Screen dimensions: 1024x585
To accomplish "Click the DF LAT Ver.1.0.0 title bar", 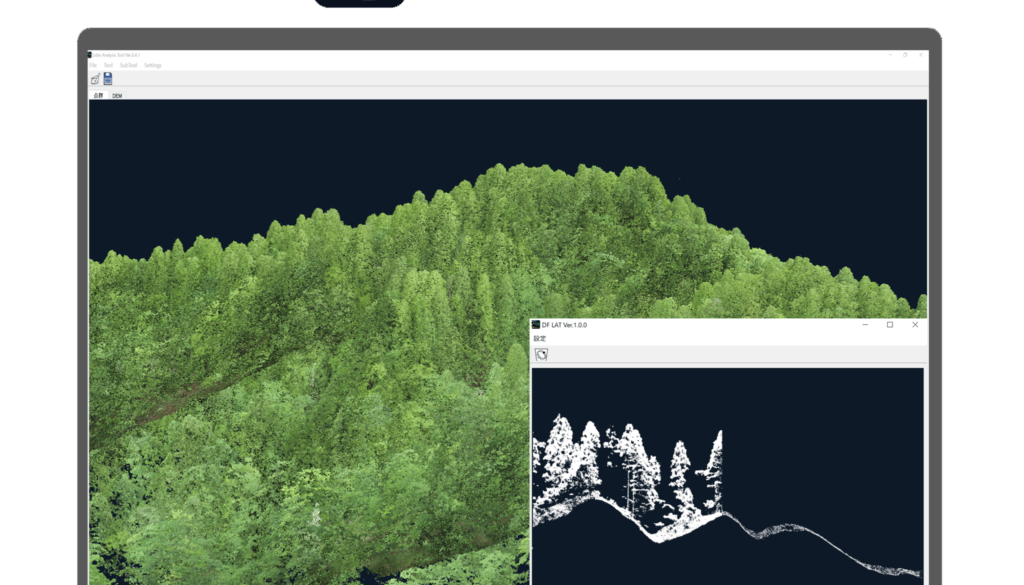I will (700, 325).
